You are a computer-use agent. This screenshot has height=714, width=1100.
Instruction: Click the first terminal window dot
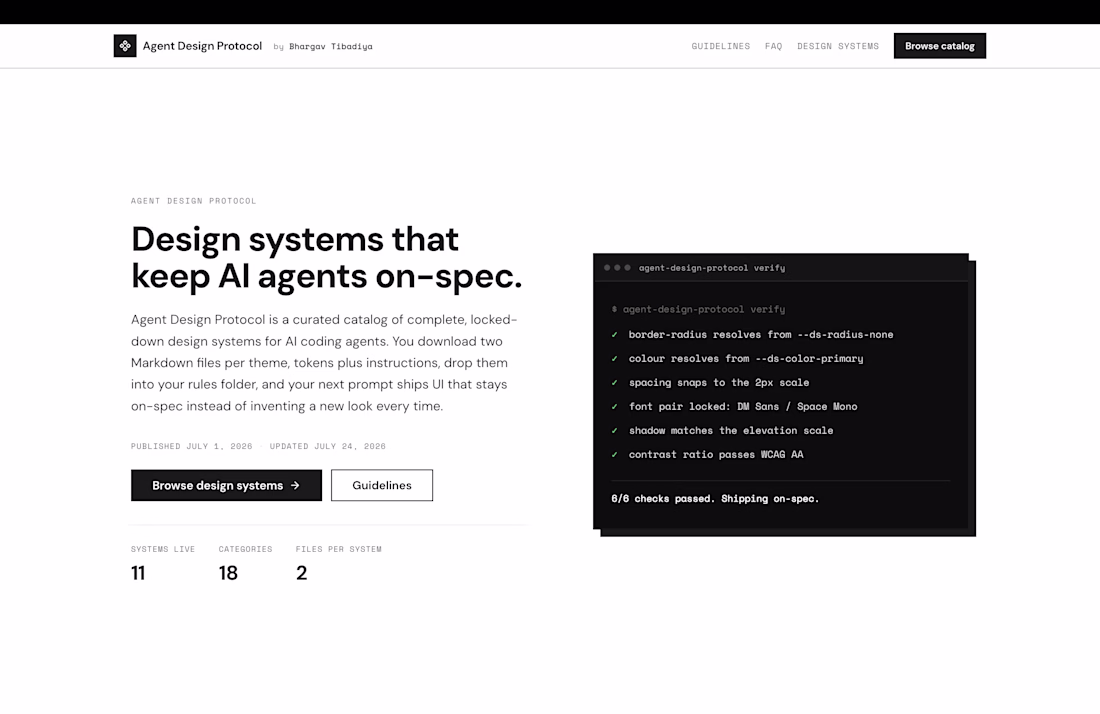(607, 268)
